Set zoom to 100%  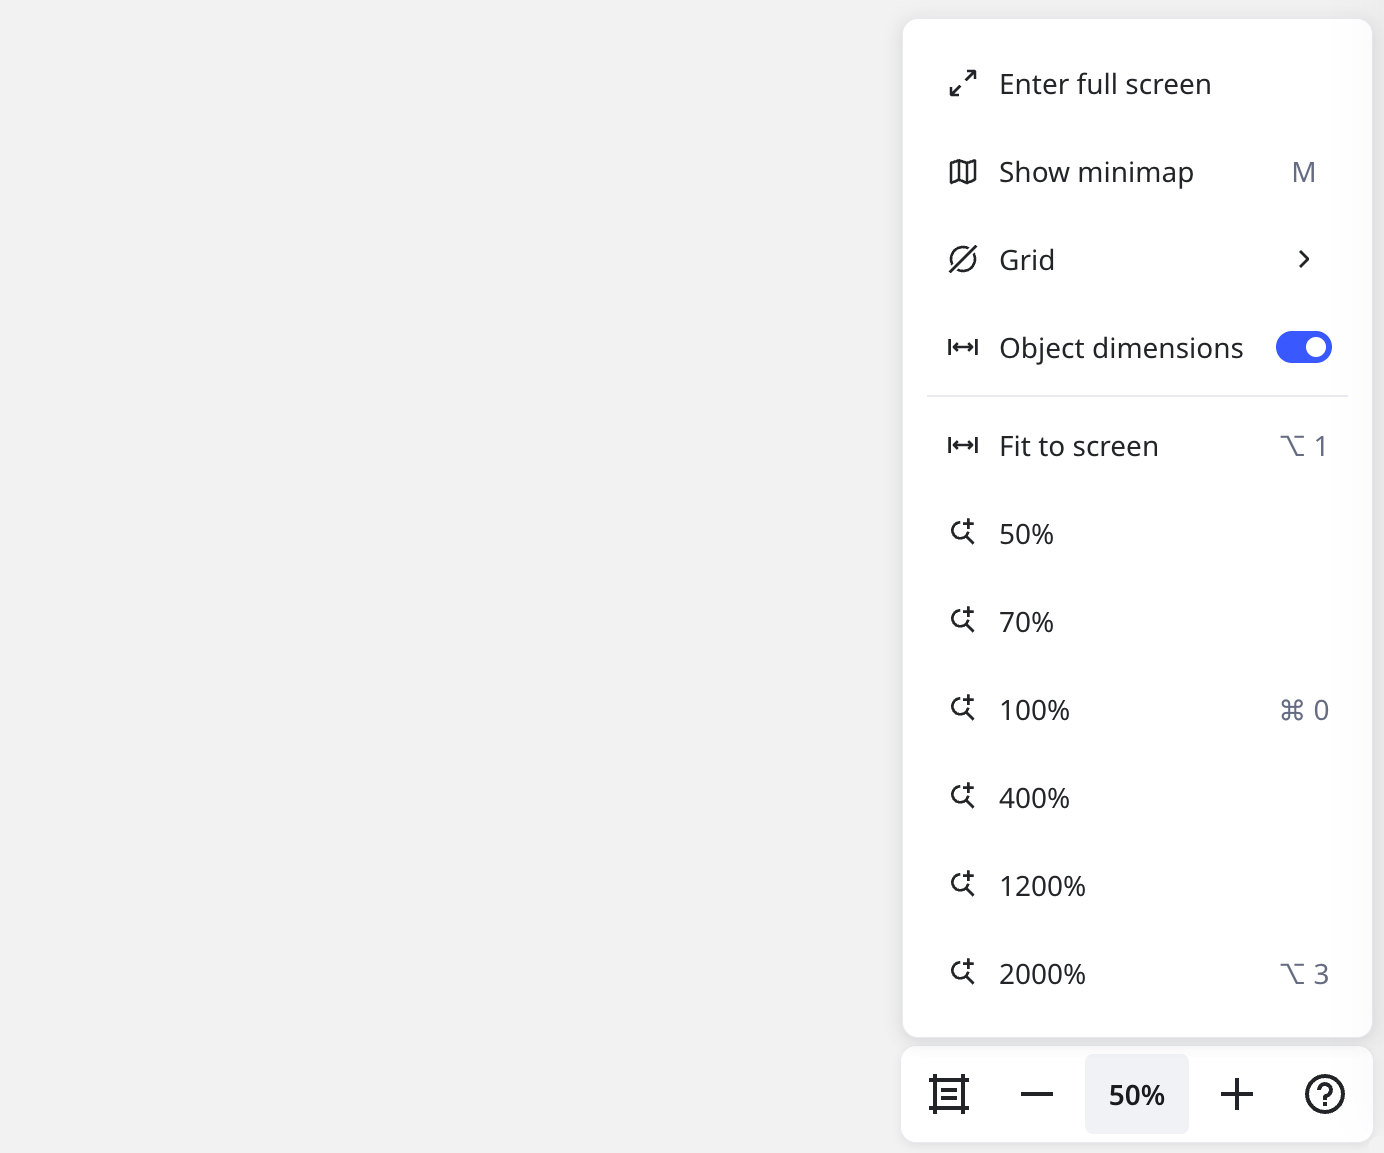pyautogui.click(x=1034, y=710)
